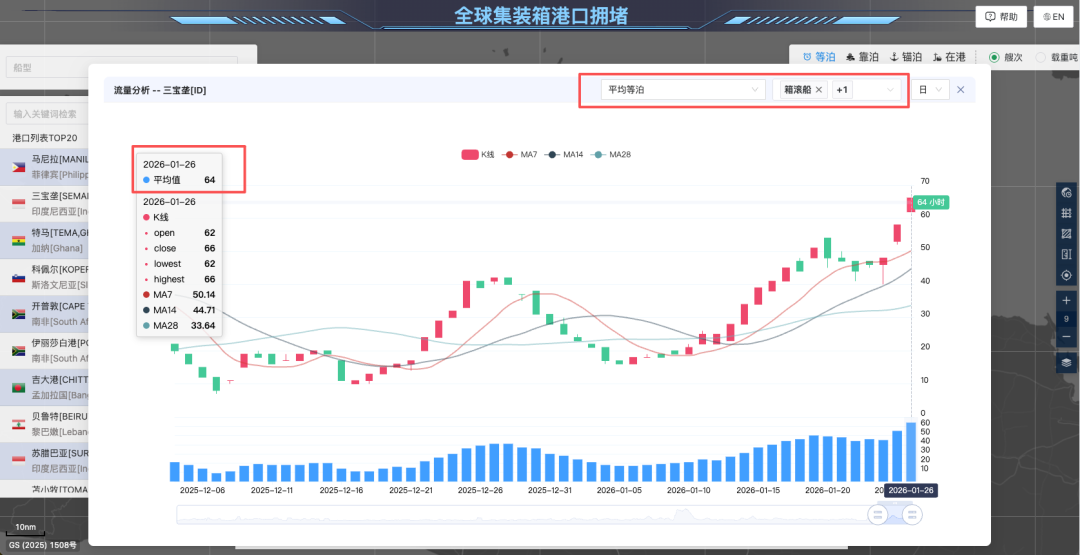Switch to the 在港 tab
The height and width of the screenshot is (555, 1080).
[x=949, y=58]
